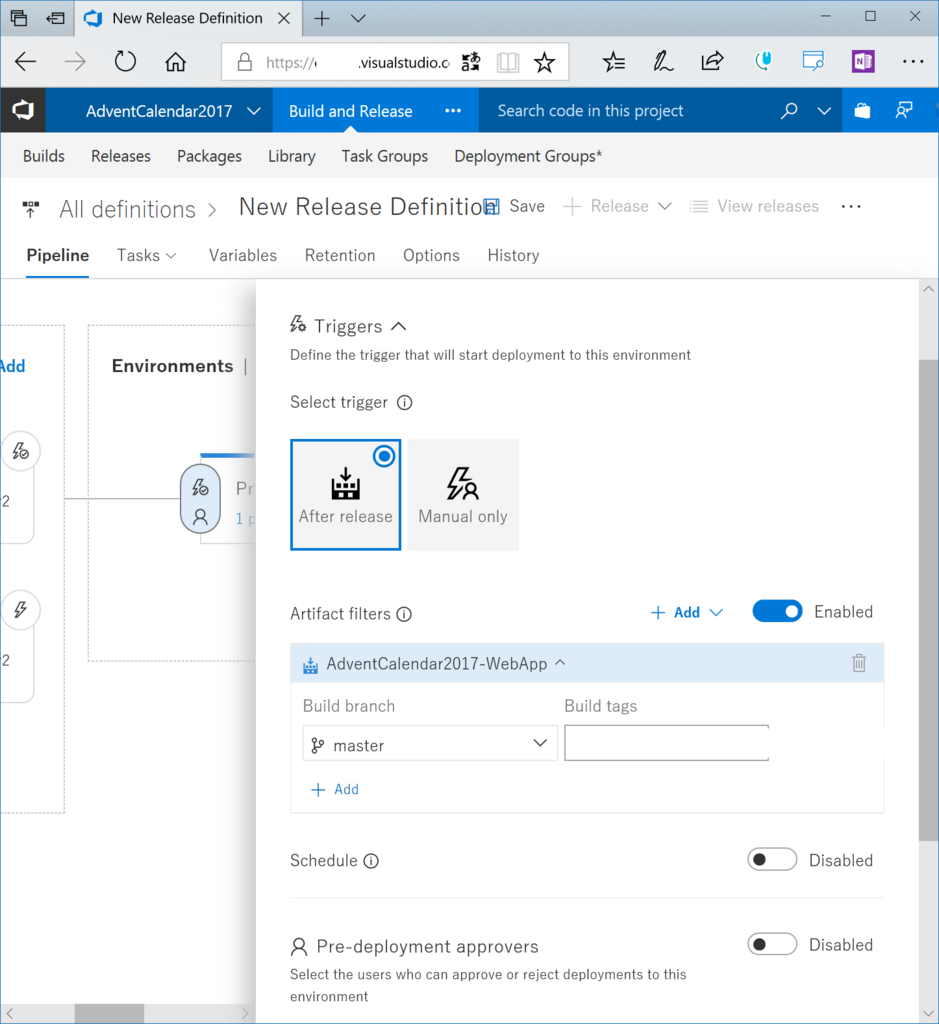Open the Releases hub

click(121, 156)
